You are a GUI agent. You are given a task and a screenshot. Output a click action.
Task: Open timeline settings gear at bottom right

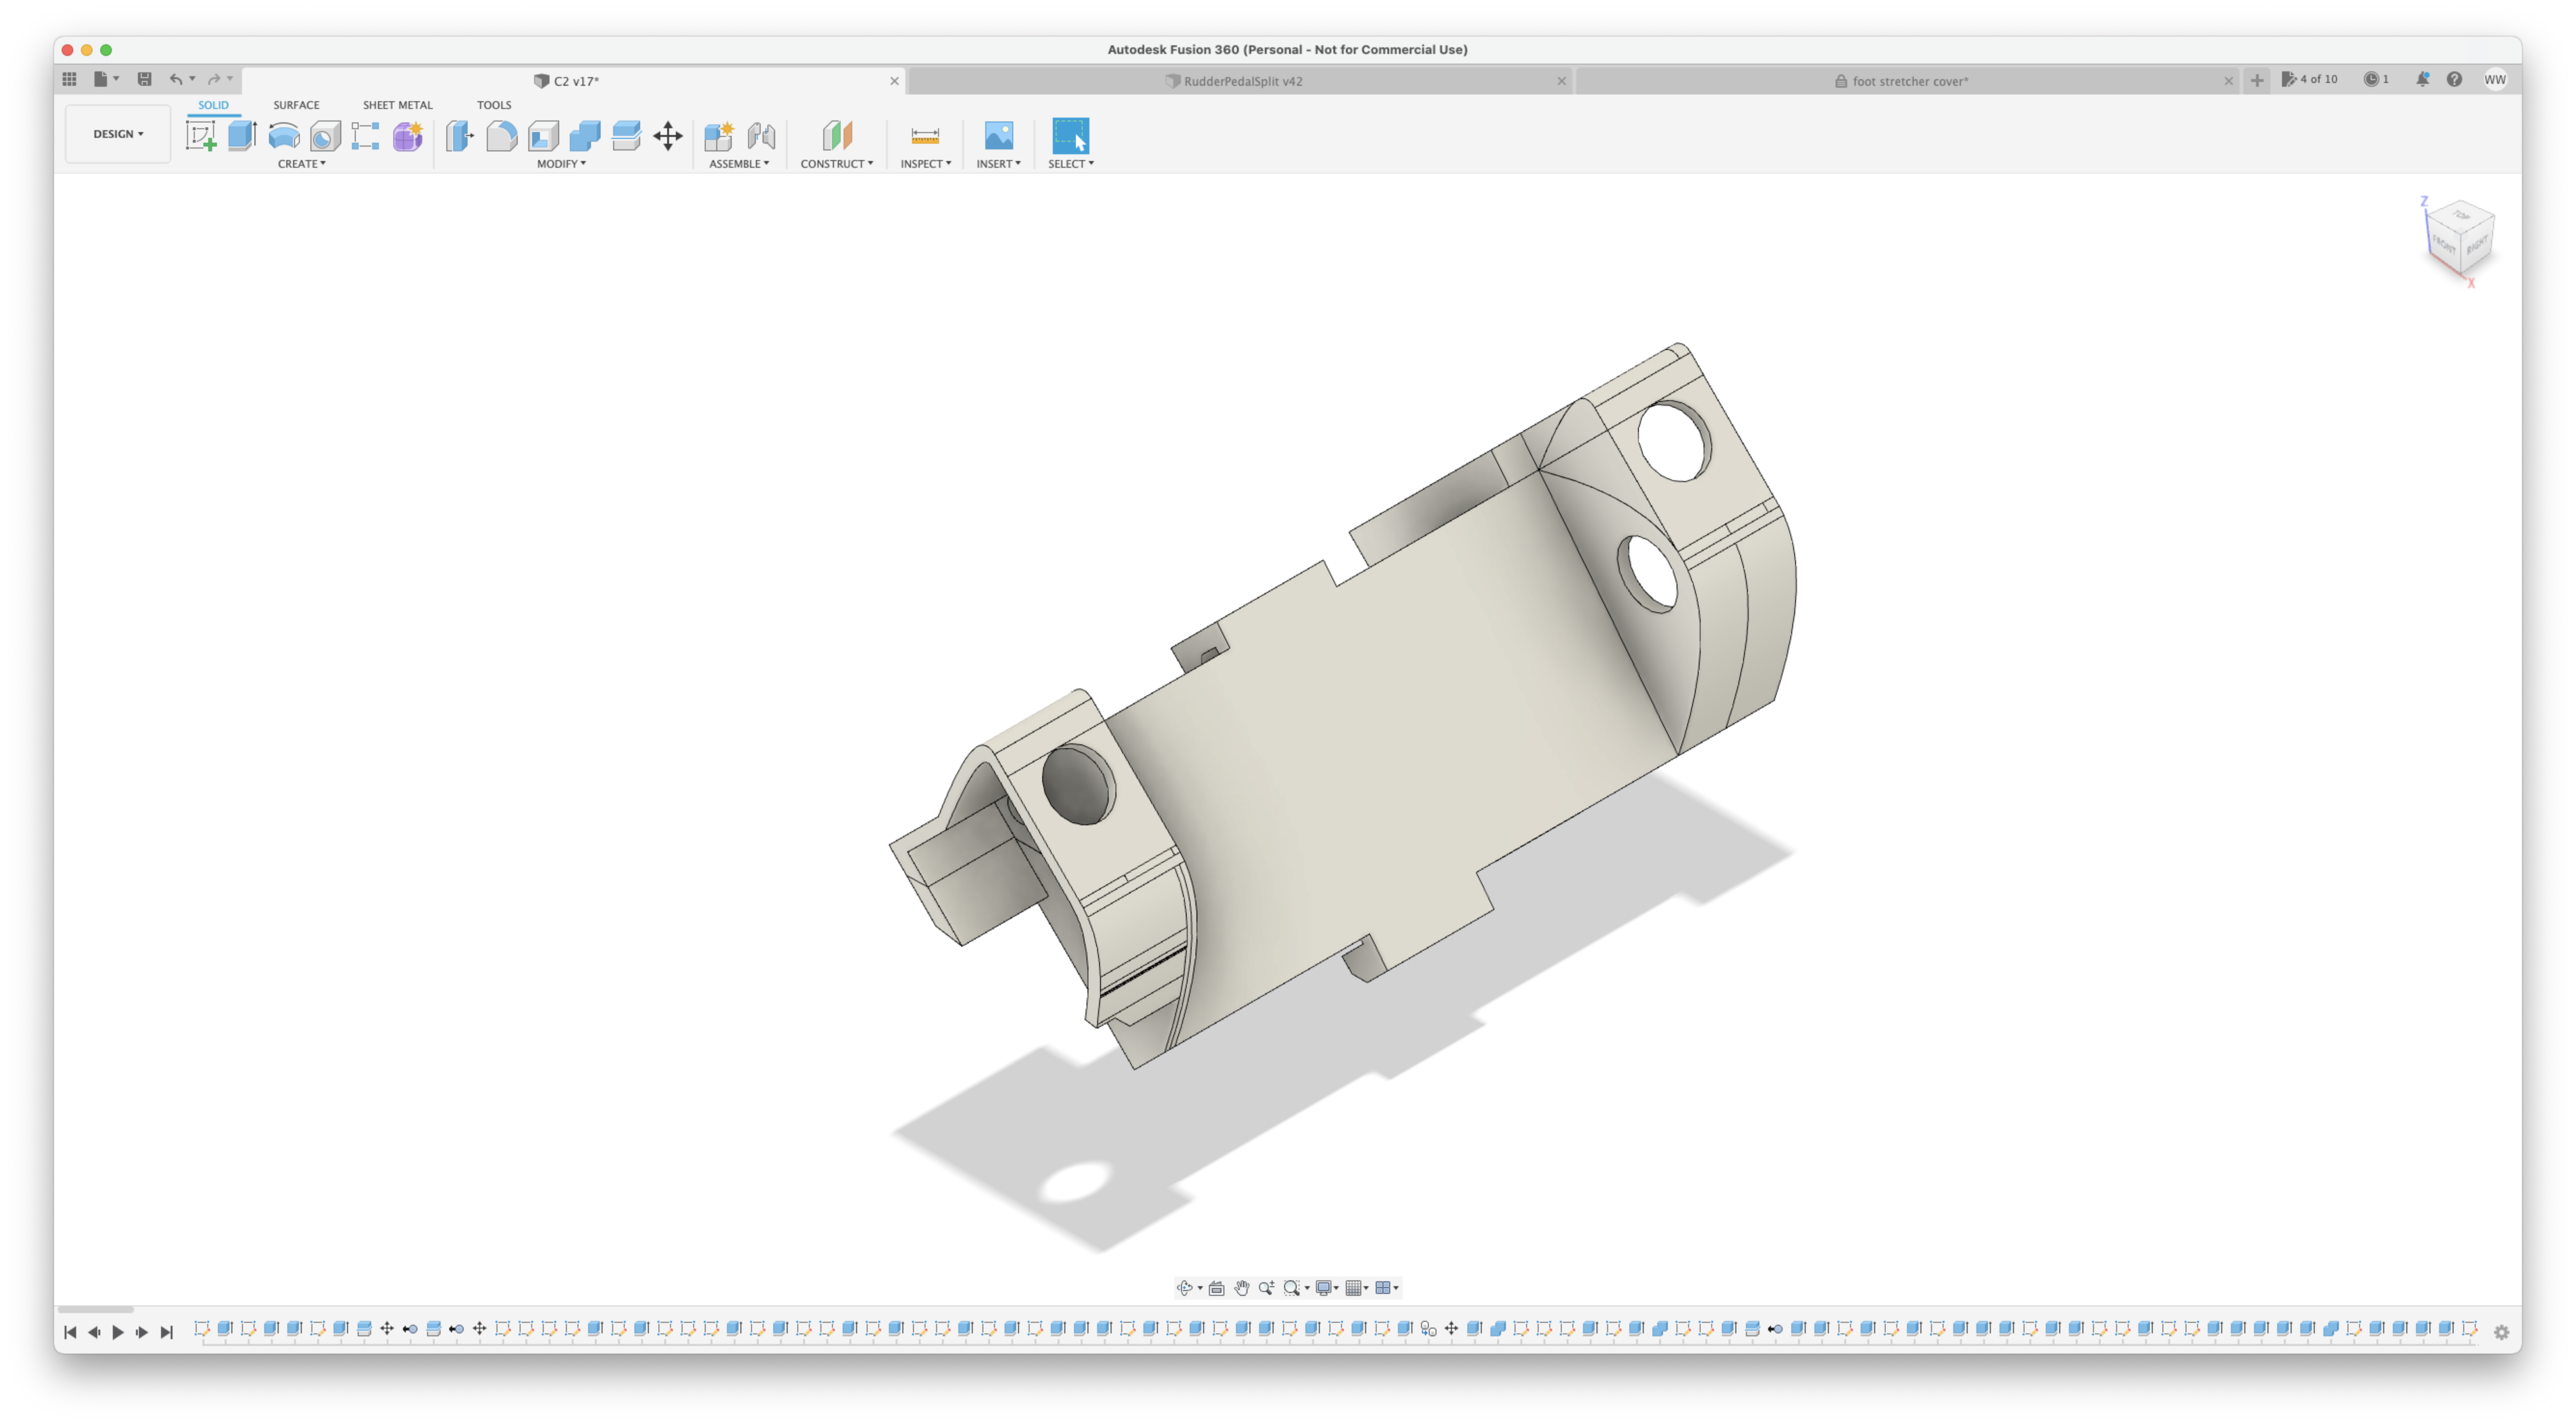click(2501, 1332)
